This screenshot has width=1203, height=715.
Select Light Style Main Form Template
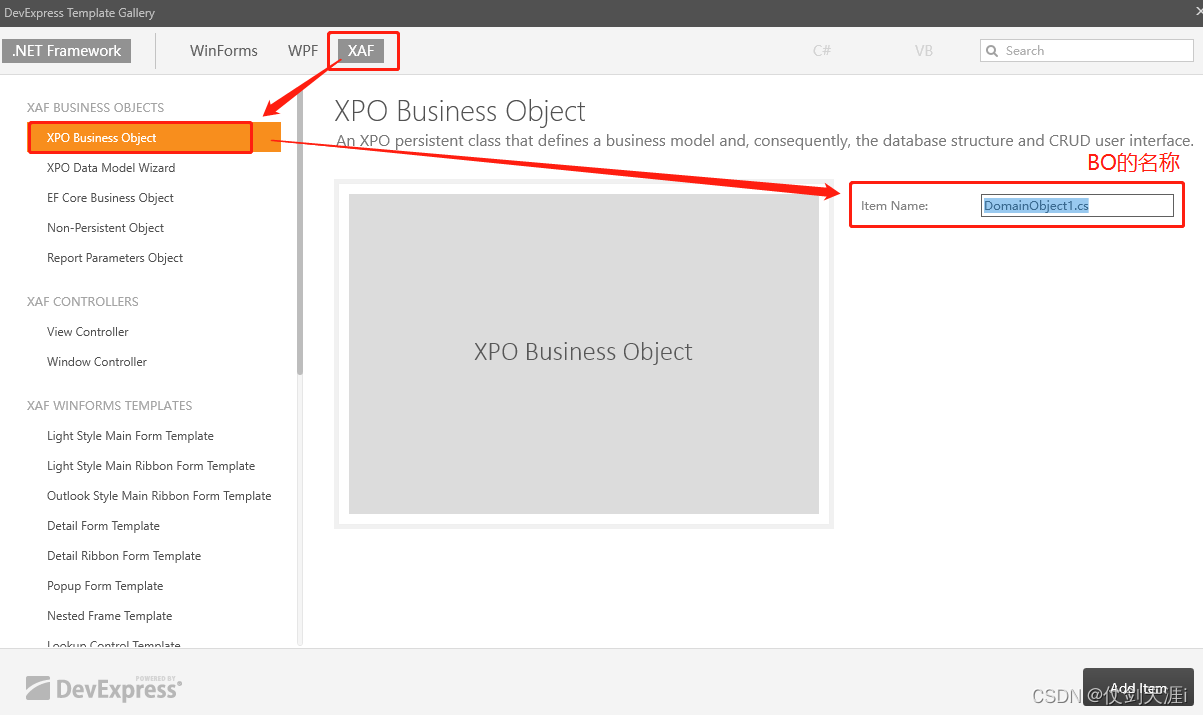pyautogui.click(x=130, y=436)
